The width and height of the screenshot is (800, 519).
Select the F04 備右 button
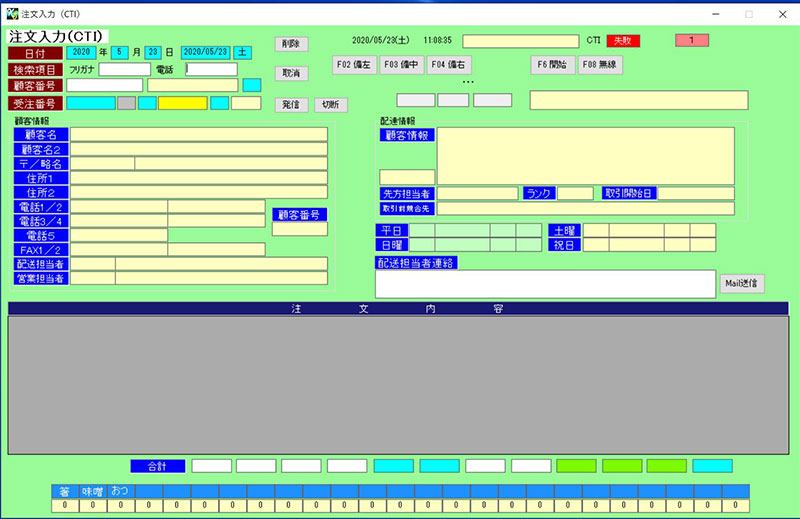[x=449, y=64]
